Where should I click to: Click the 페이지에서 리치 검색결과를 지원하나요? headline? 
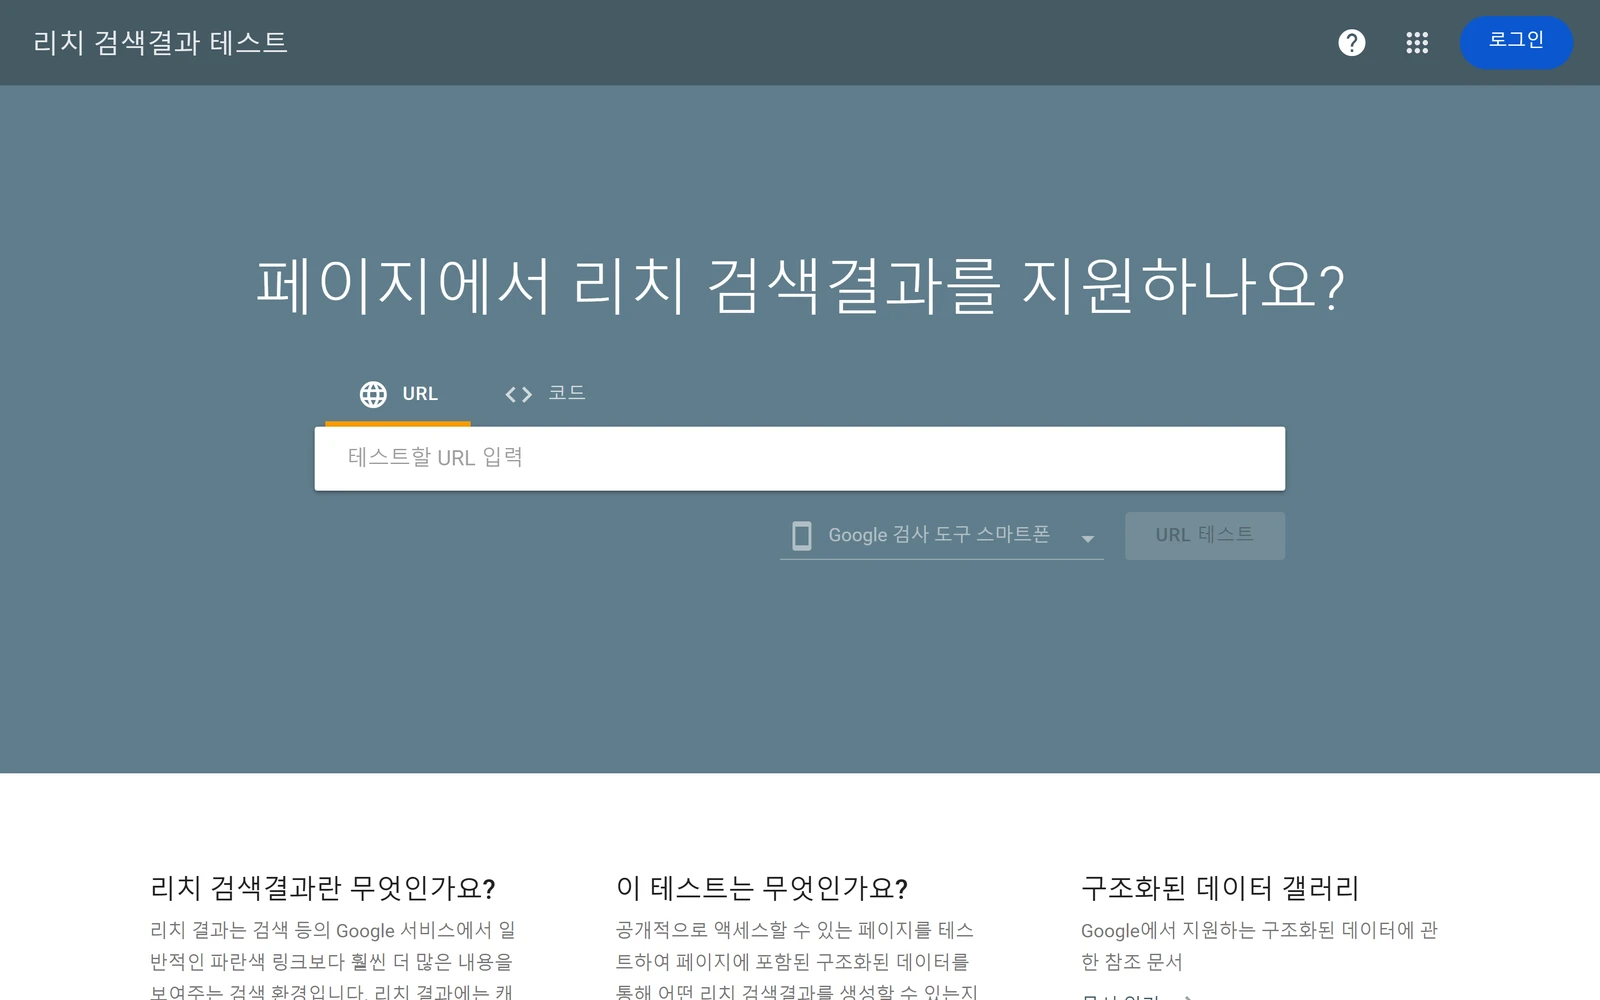pyautogui.click(x=800, y=286)
